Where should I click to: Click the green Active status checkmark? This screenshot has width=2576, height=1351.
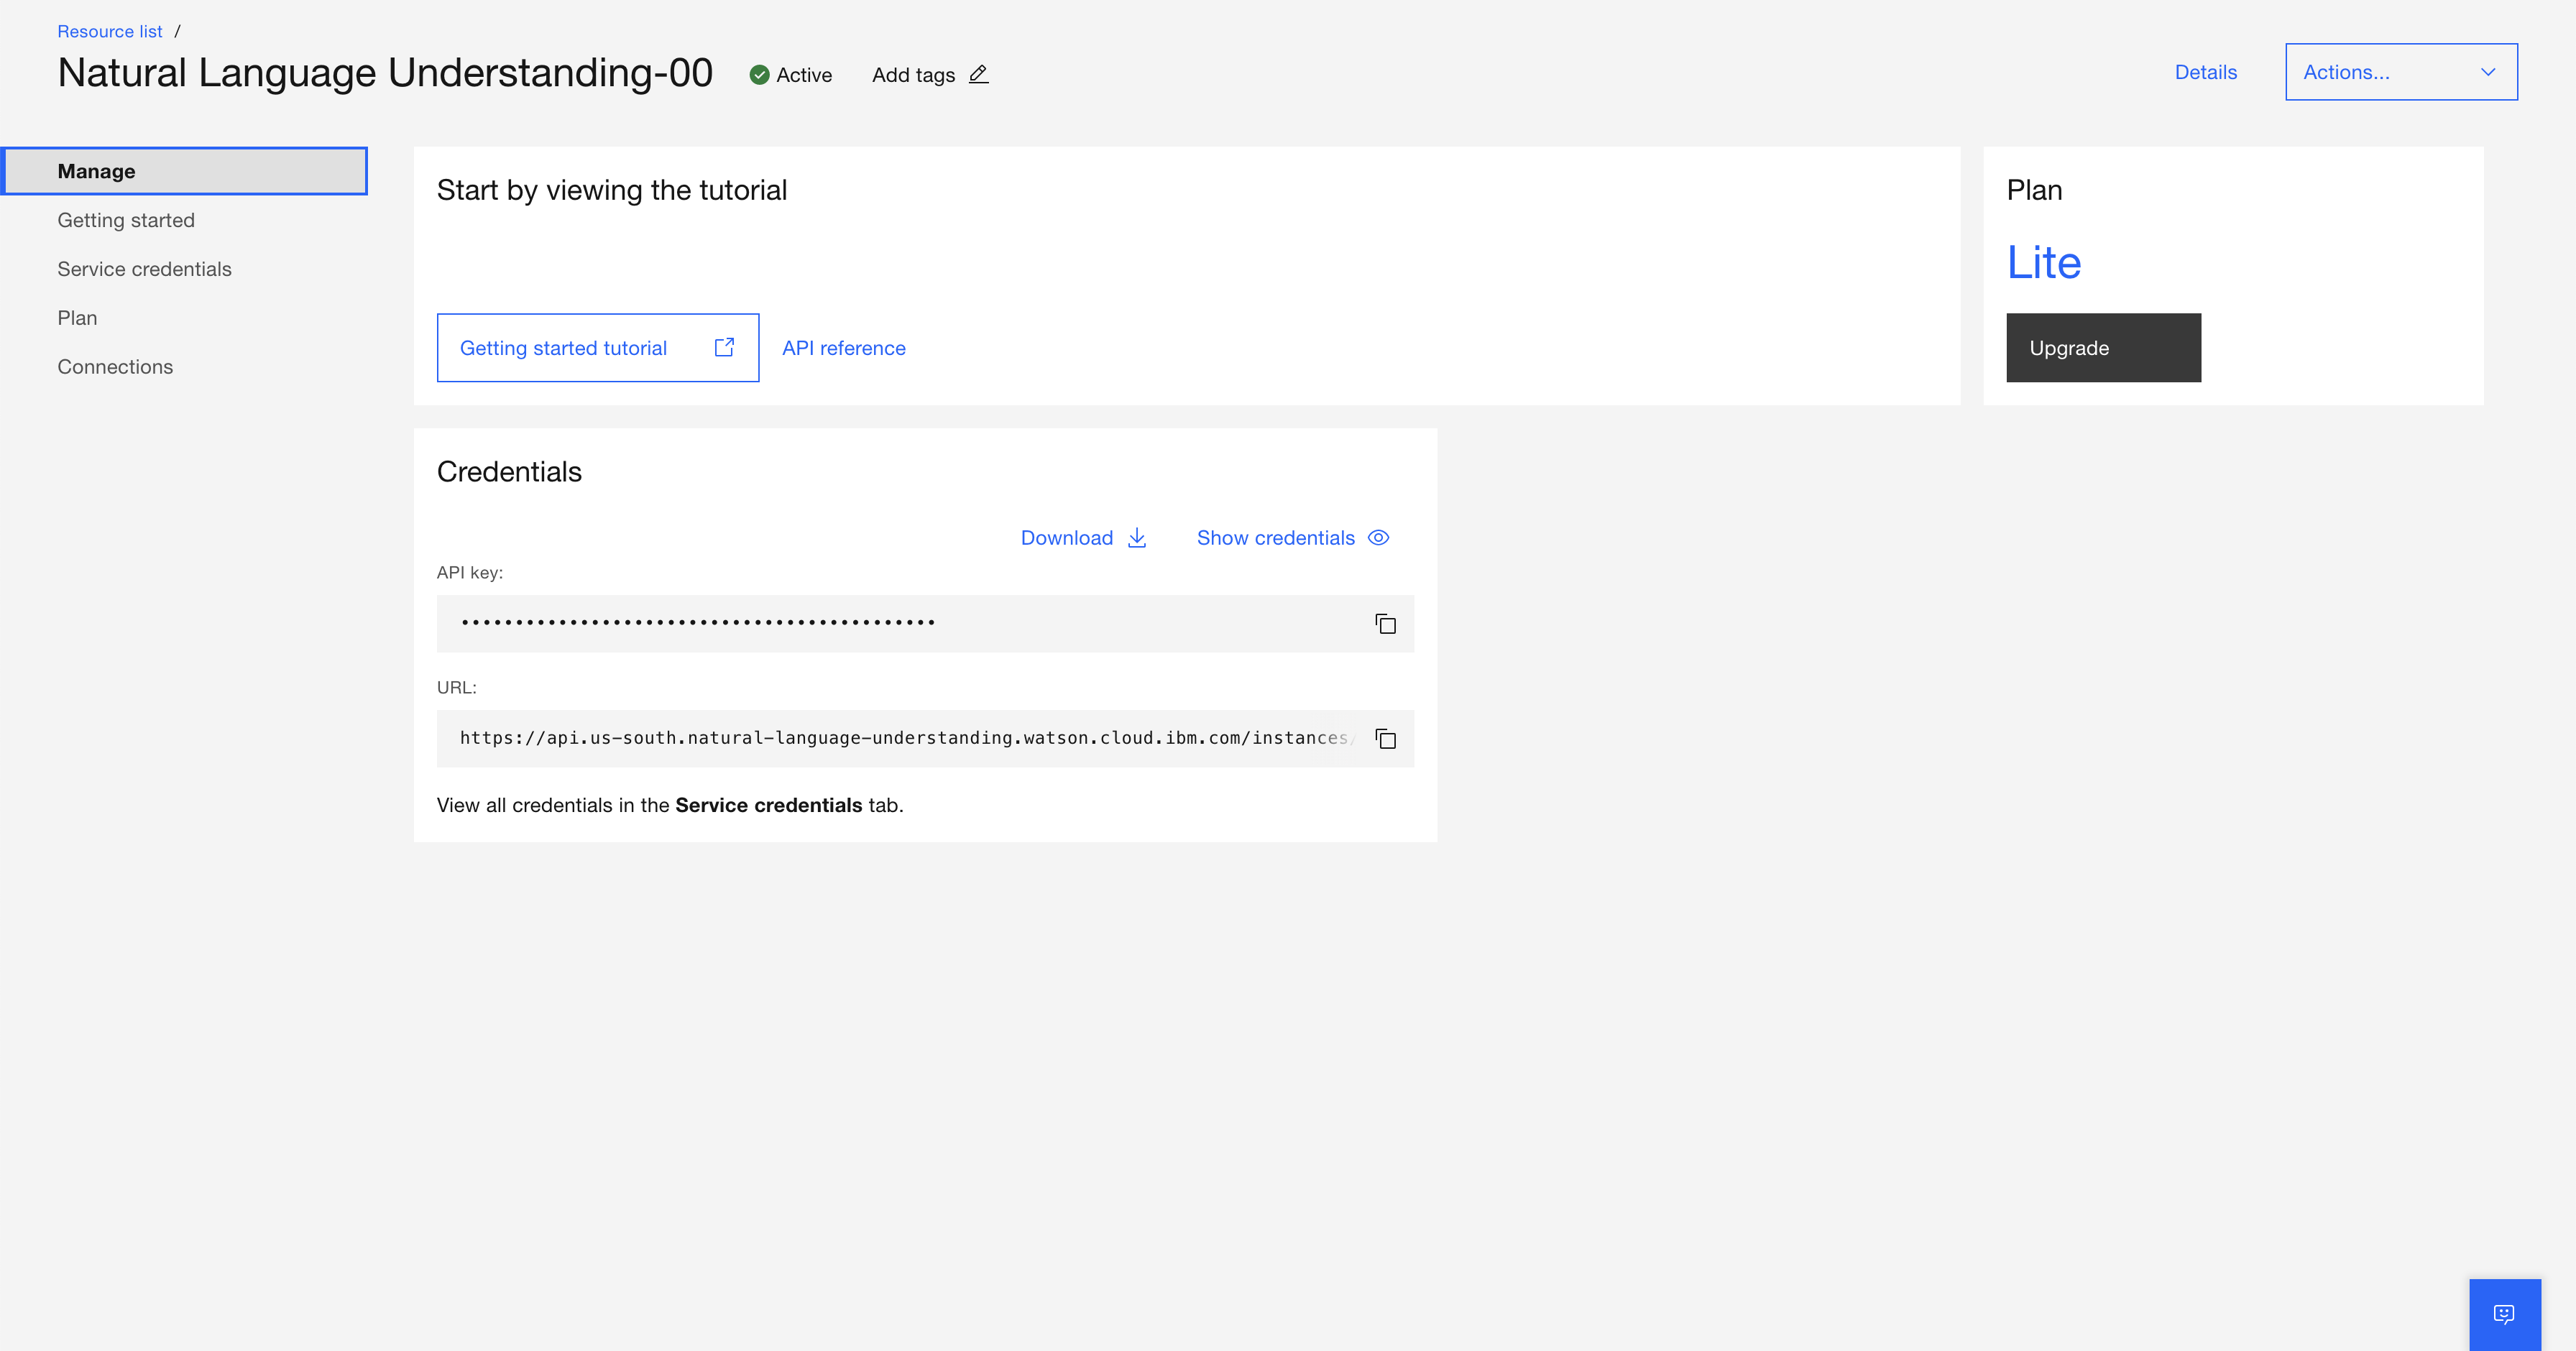[759, 75]
